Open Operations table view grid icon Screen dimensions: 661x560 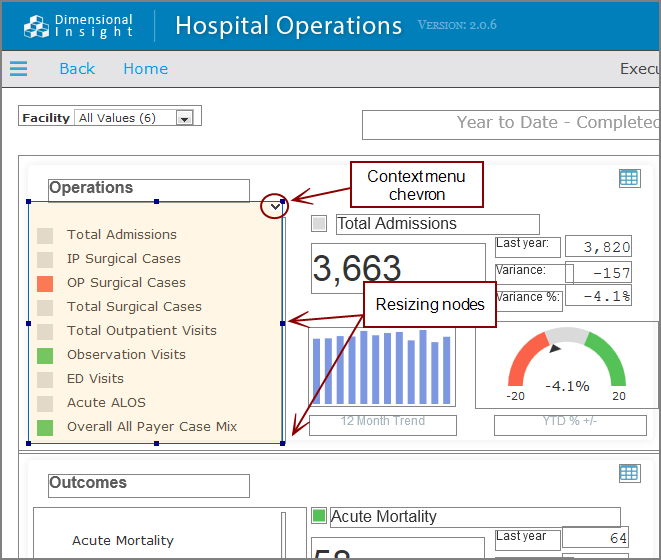click(629, 178)
